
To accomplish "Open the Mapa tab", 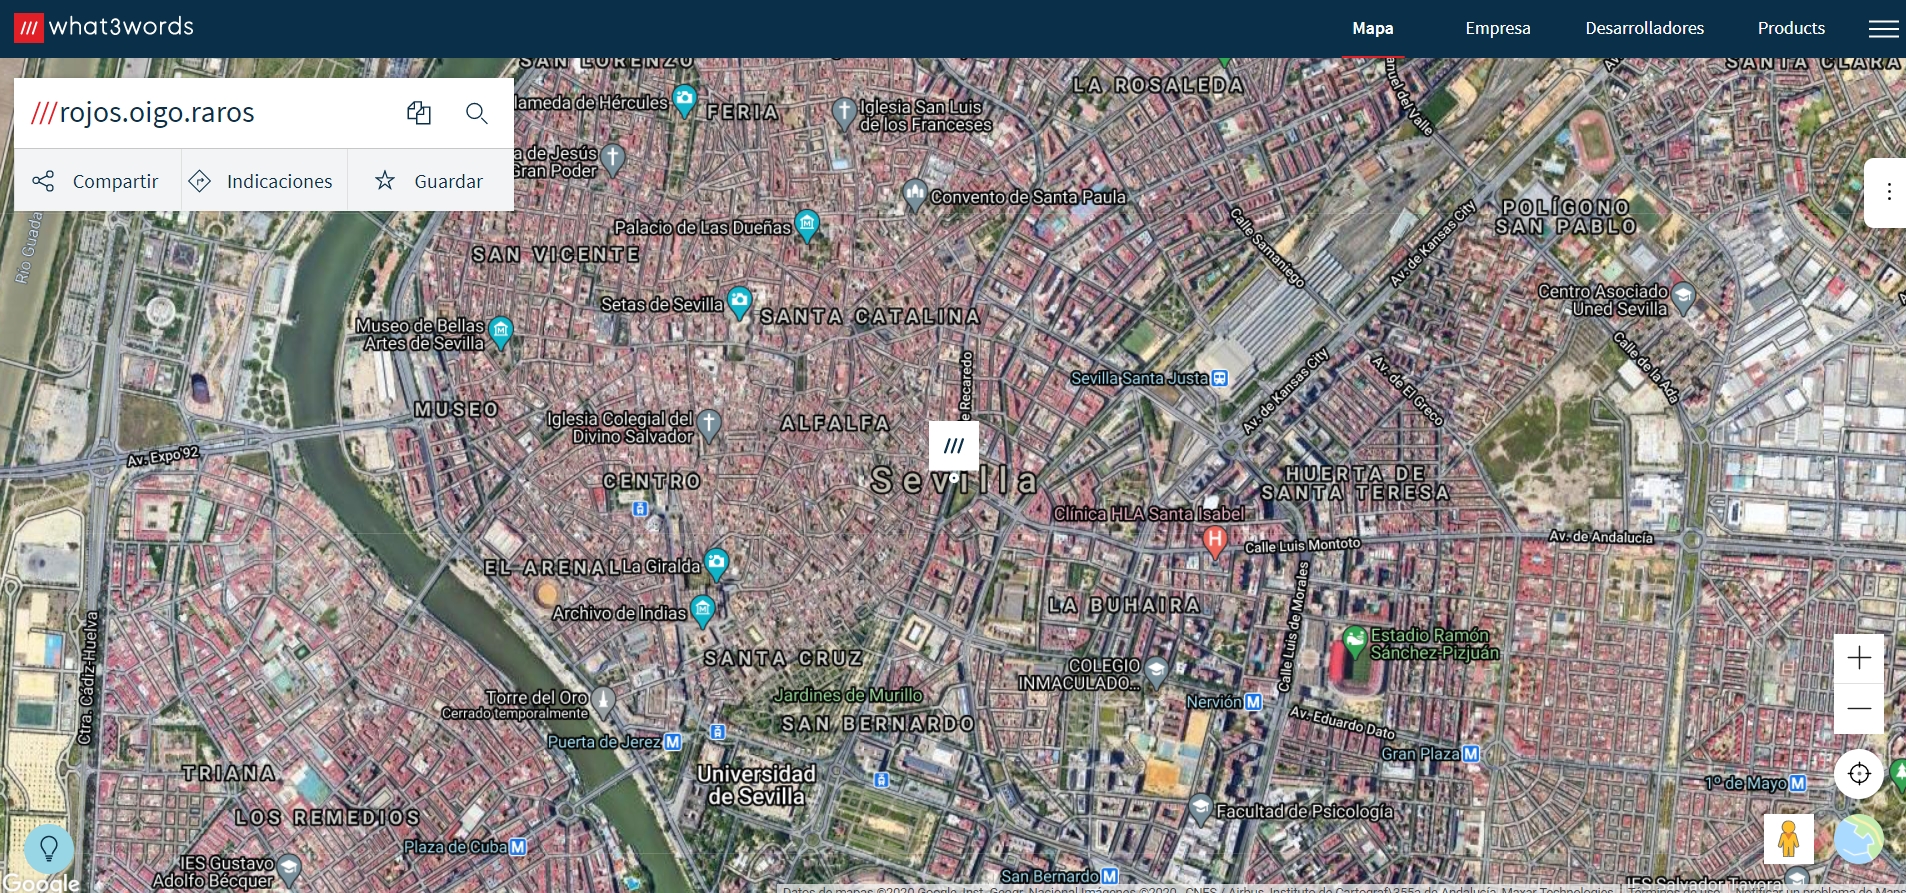I will (x=1372, y=28).
